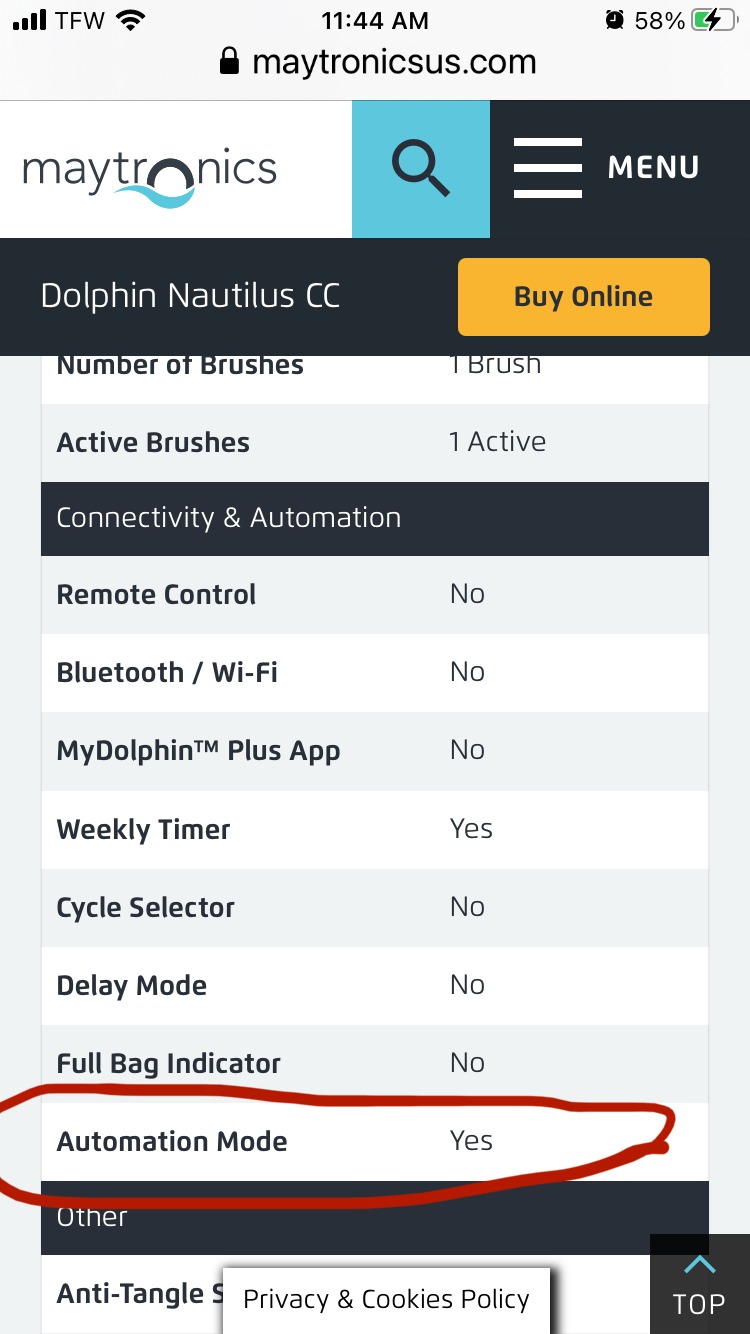Tap the Dolphin Nautilus CC title
This screenshot has height=1334, width=750.
coord(190,296)
